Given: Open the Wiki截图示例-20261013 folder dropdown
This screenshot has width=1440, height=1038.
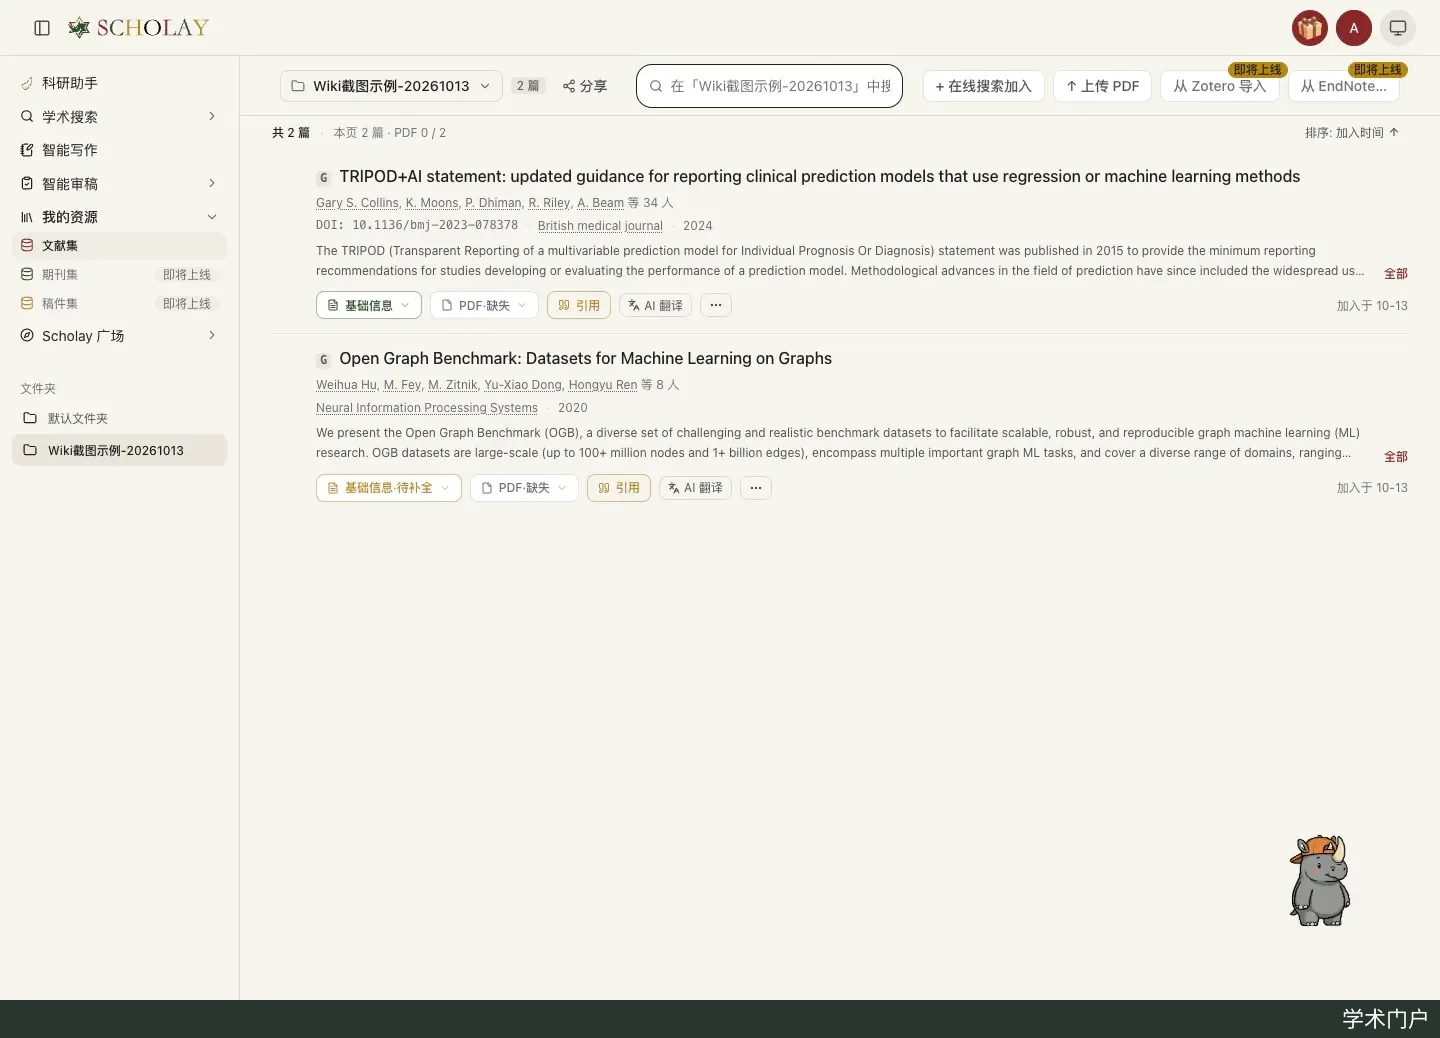Looking at the screenshot, I should click(x=391, y=86).
